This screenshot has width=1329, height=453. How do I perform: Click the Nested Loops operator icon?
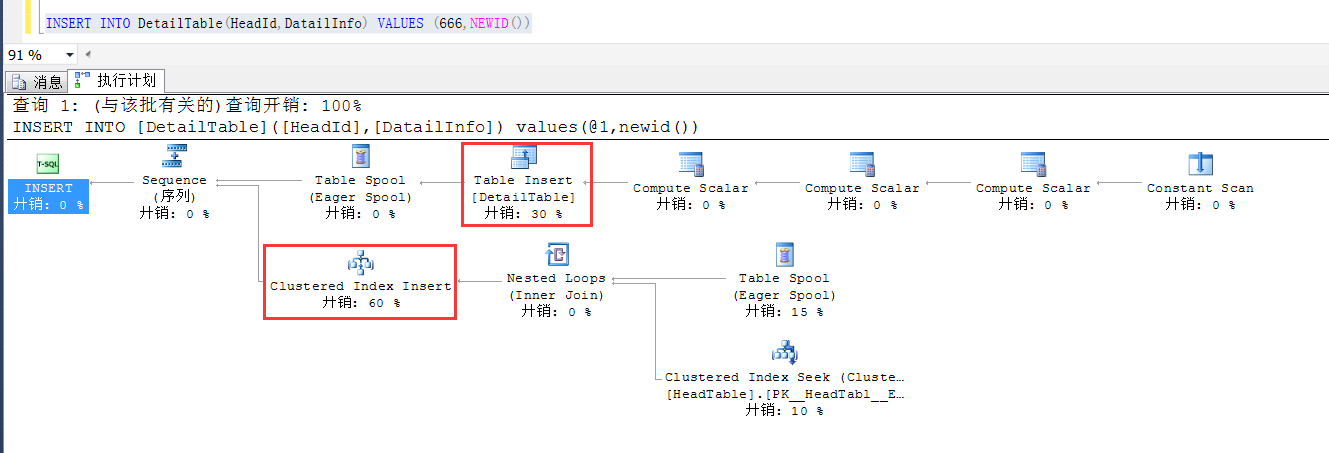(556, 254)
